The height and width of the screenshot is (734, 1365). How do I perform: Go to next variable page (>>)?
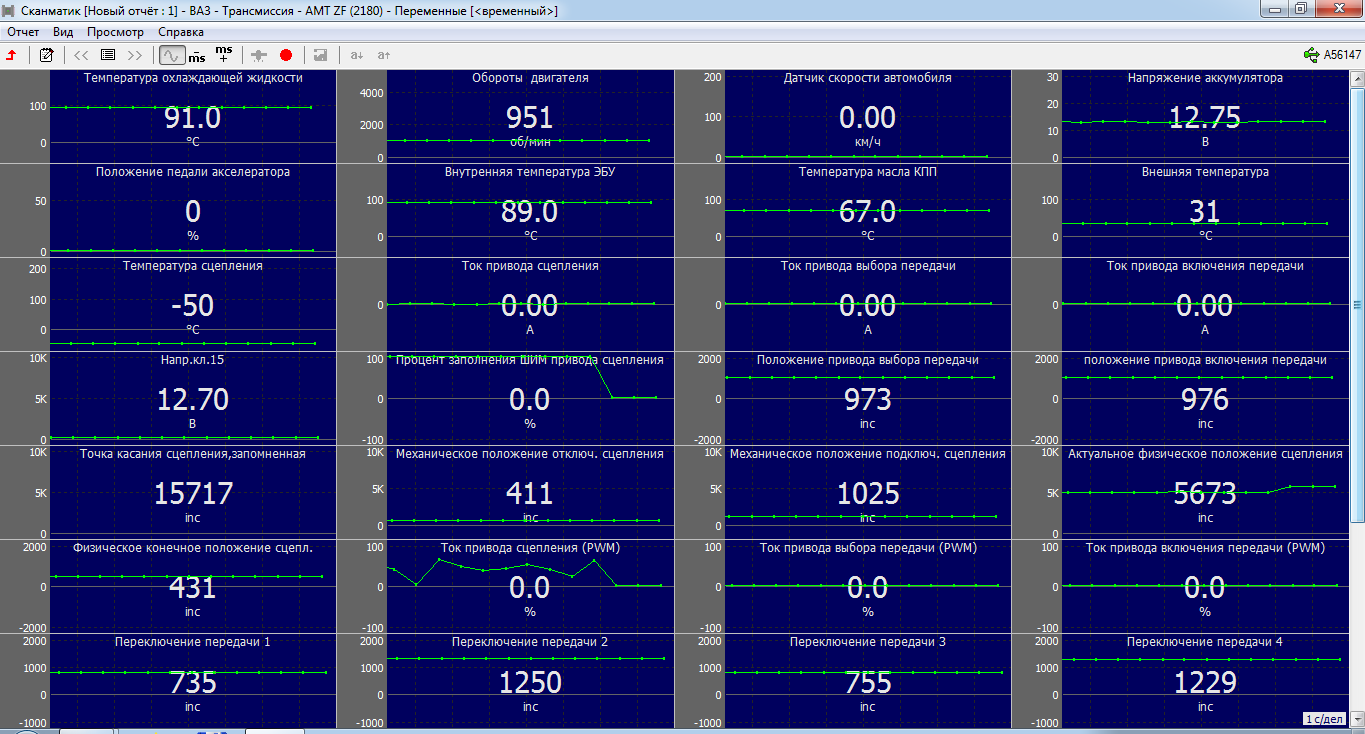[135, 55]
